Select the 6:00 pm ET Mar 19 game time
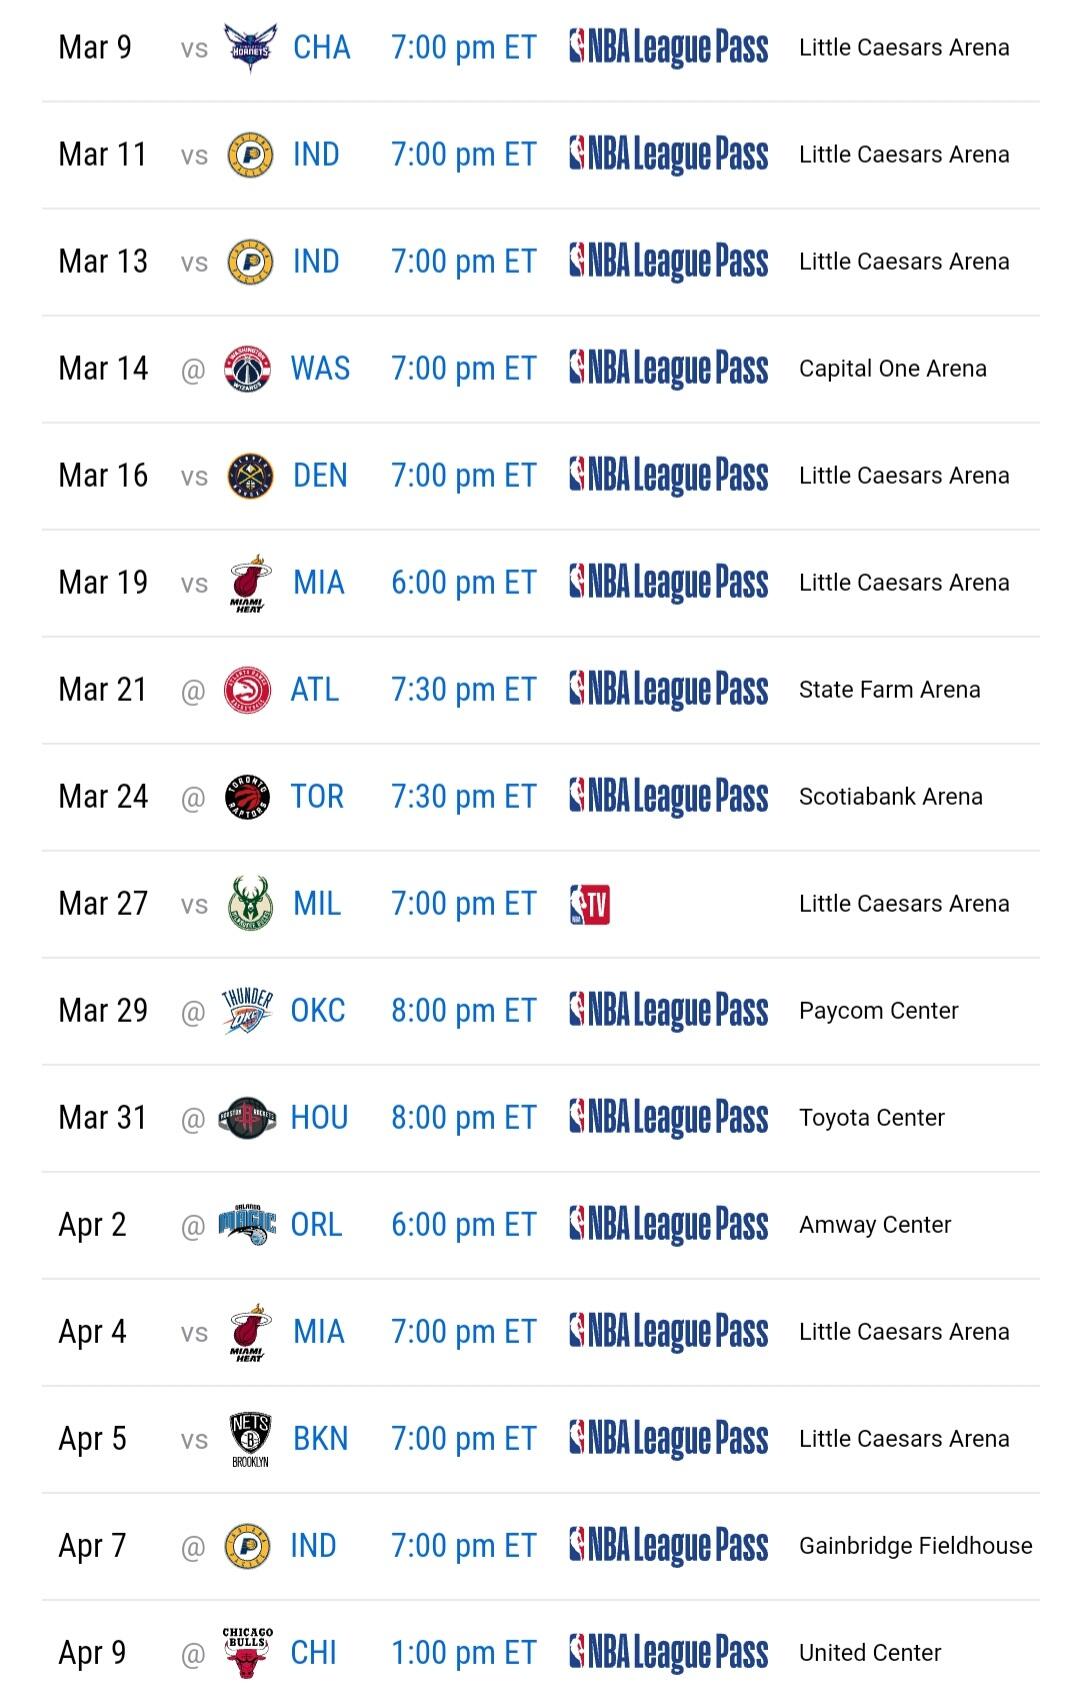Screen dimensions: 1080x1702 463,583
